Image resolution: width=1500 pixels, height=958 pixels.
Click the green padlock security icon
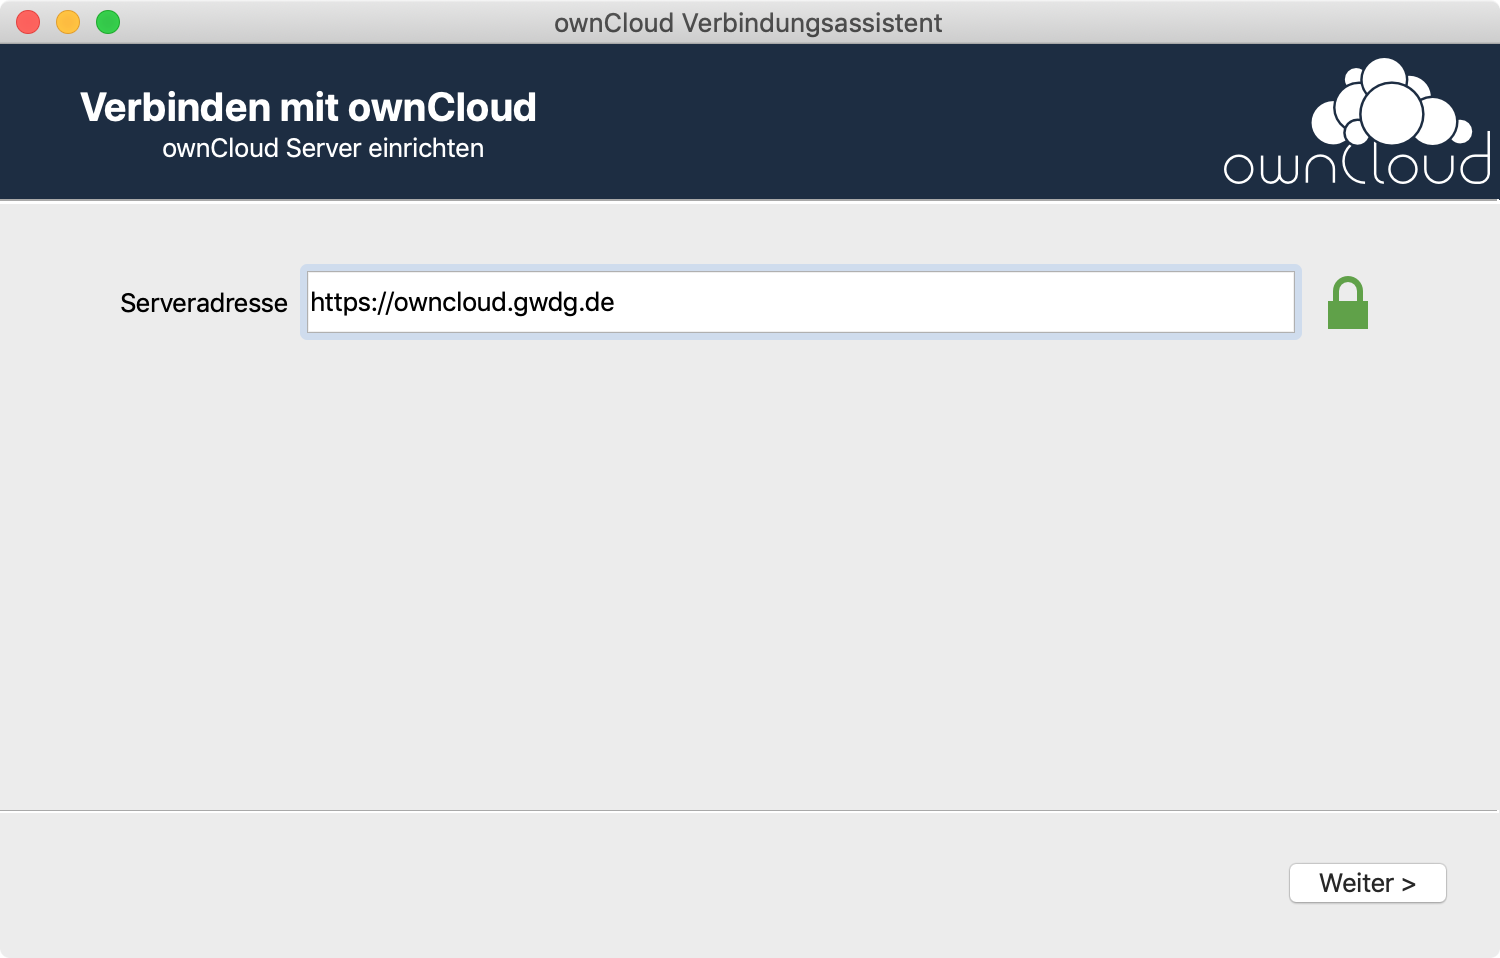coord(1347,302)
